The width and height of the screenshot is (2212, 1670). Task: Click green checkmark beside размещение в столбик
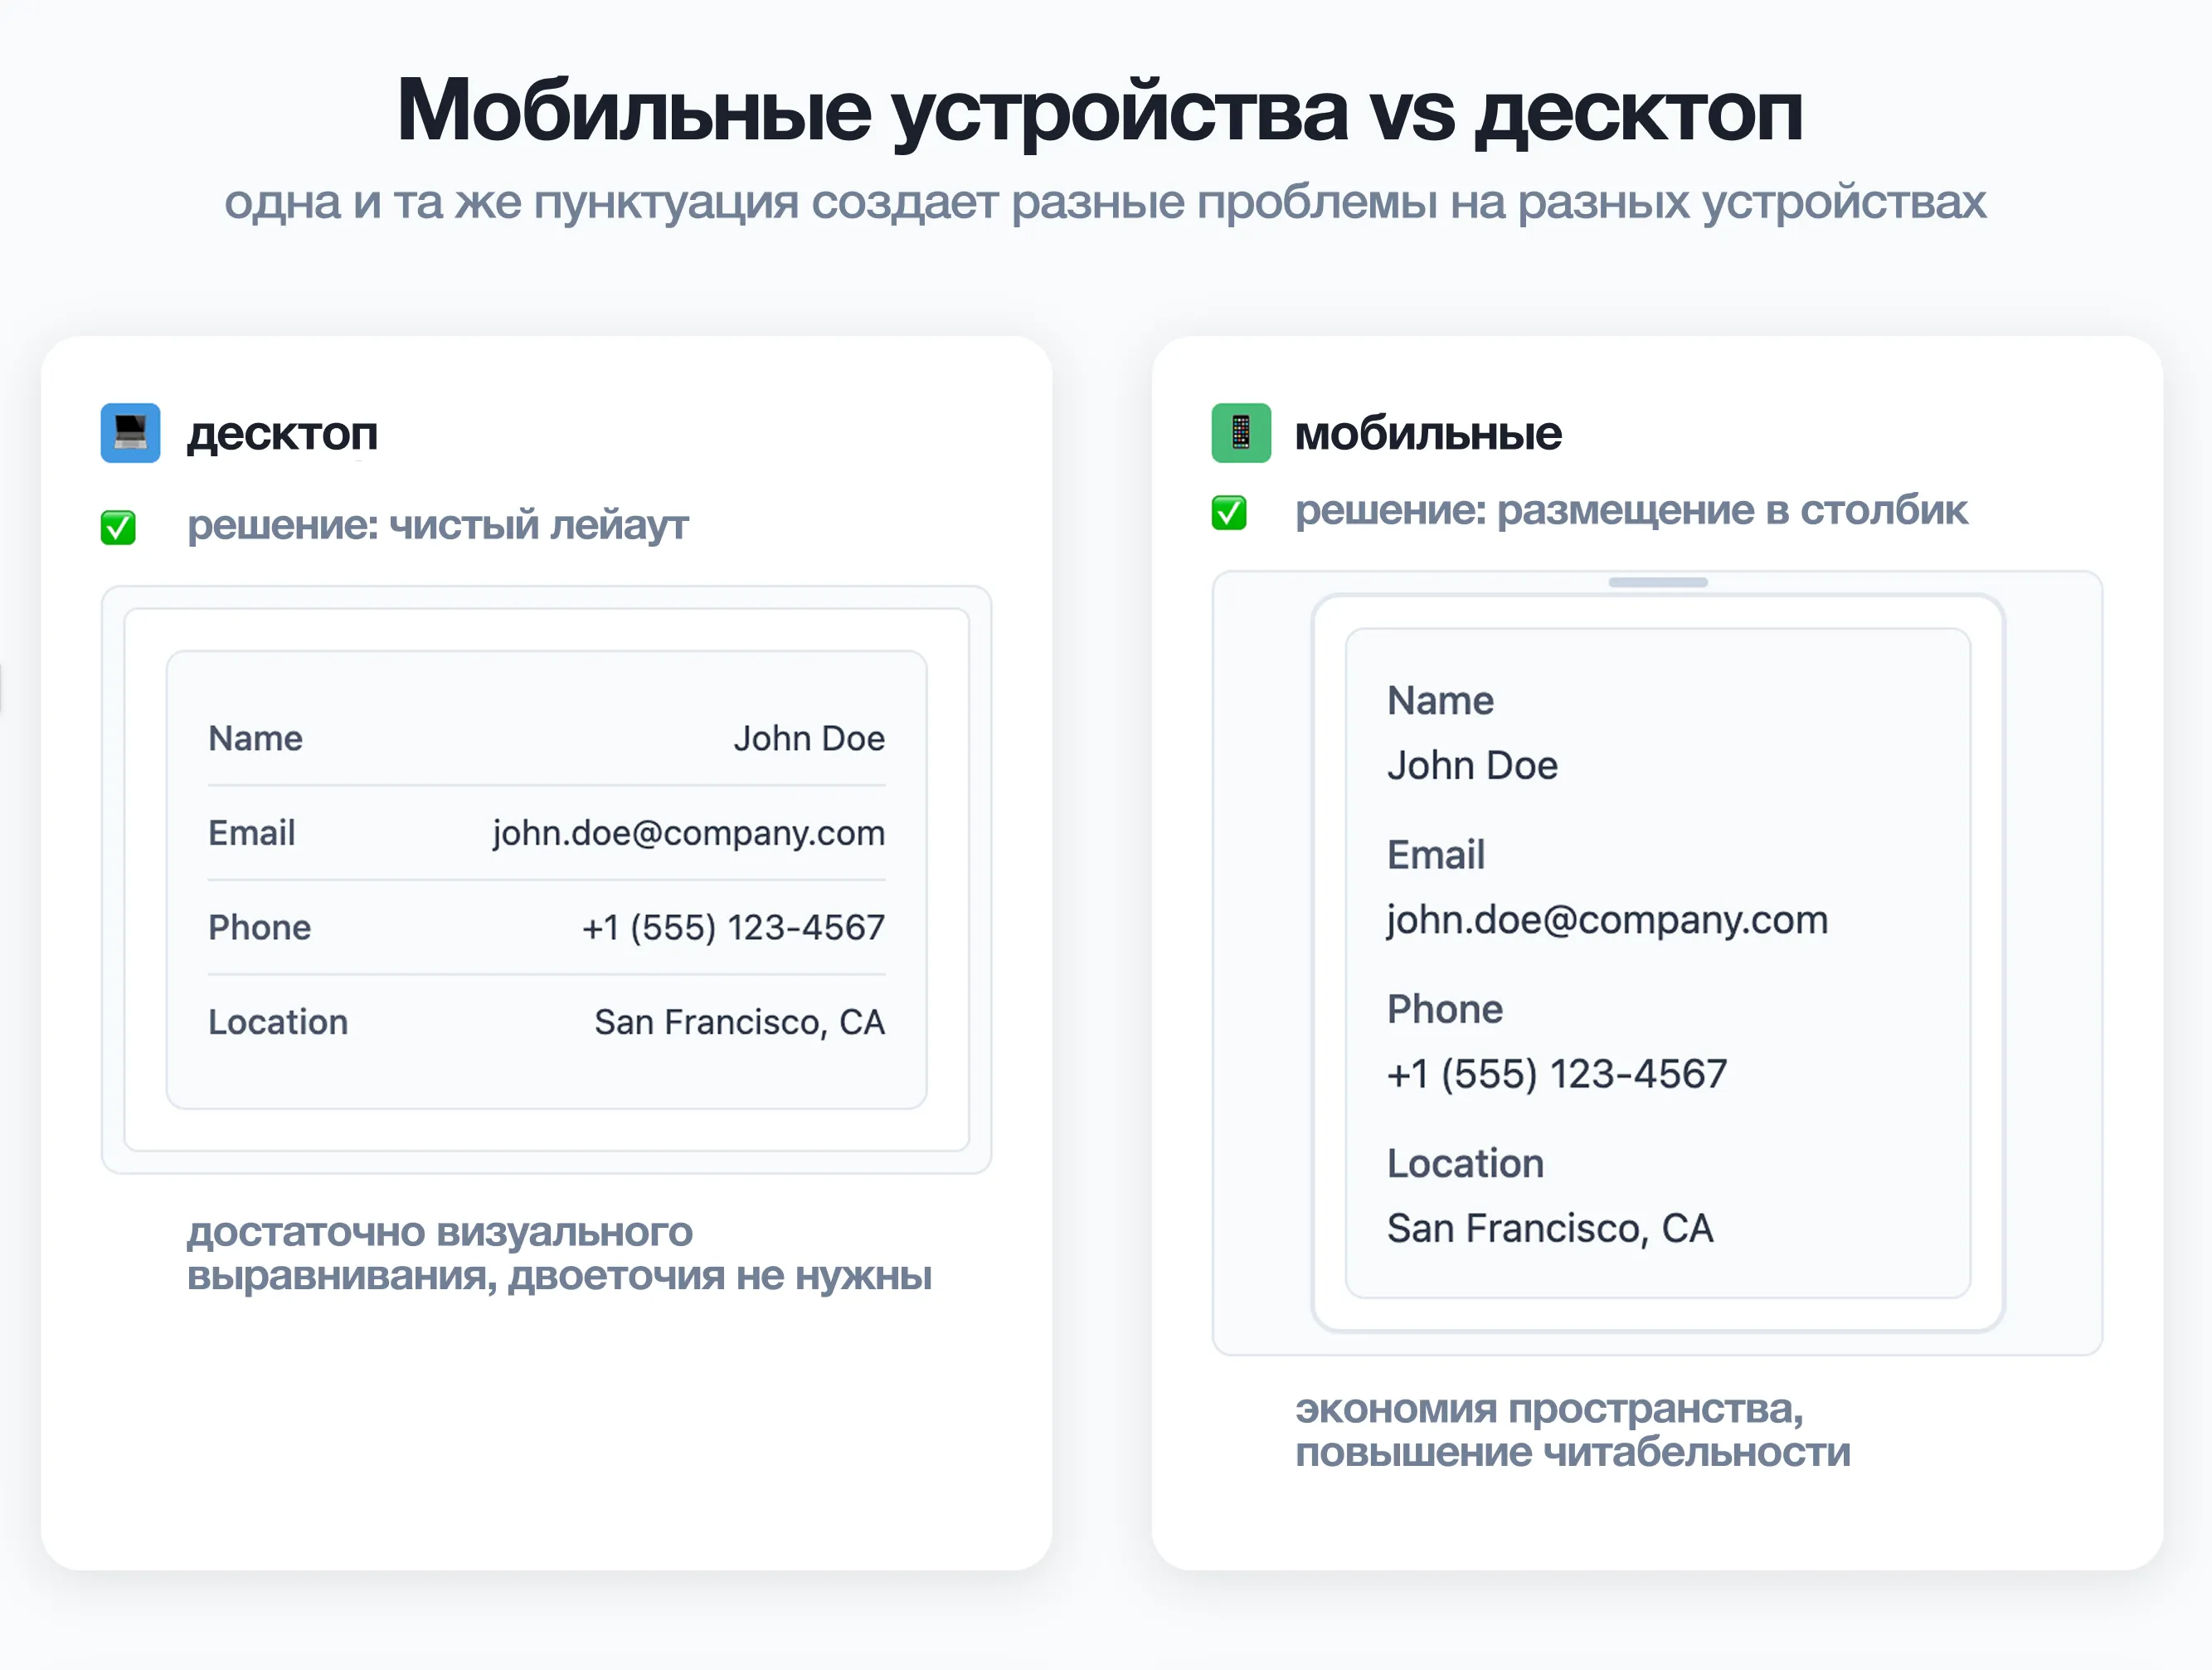tap(1229, 512)
